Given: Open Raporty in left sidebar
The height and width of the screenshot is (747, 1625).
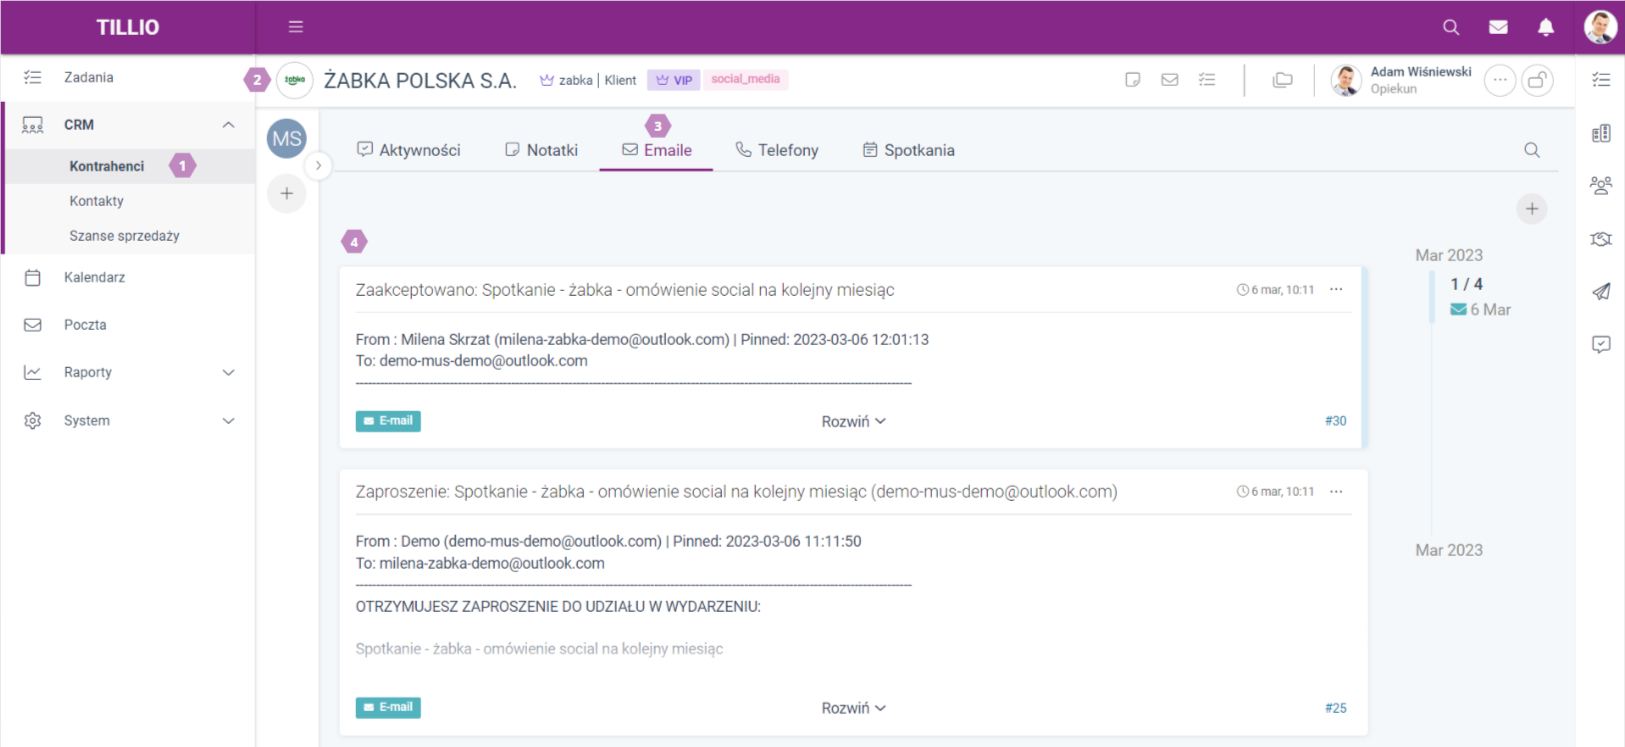Looking at the screenshot, I should pos(88,372).
